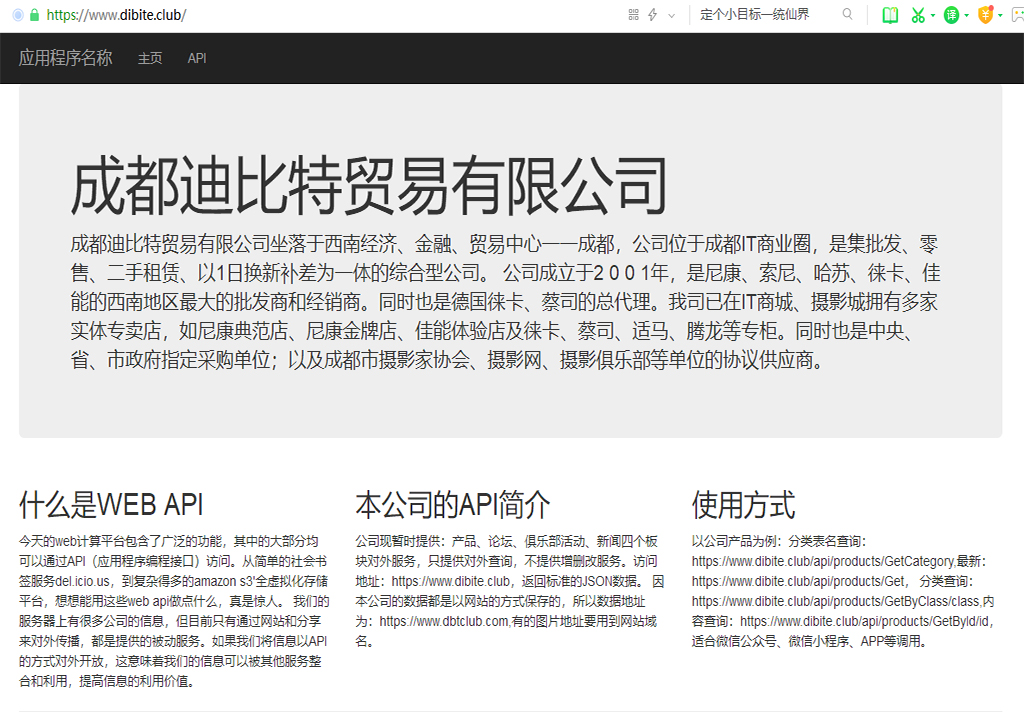Expand the scissors screenshot dropdown arrow
This screenshot has height=713, width=1024.
coord(933,15)
